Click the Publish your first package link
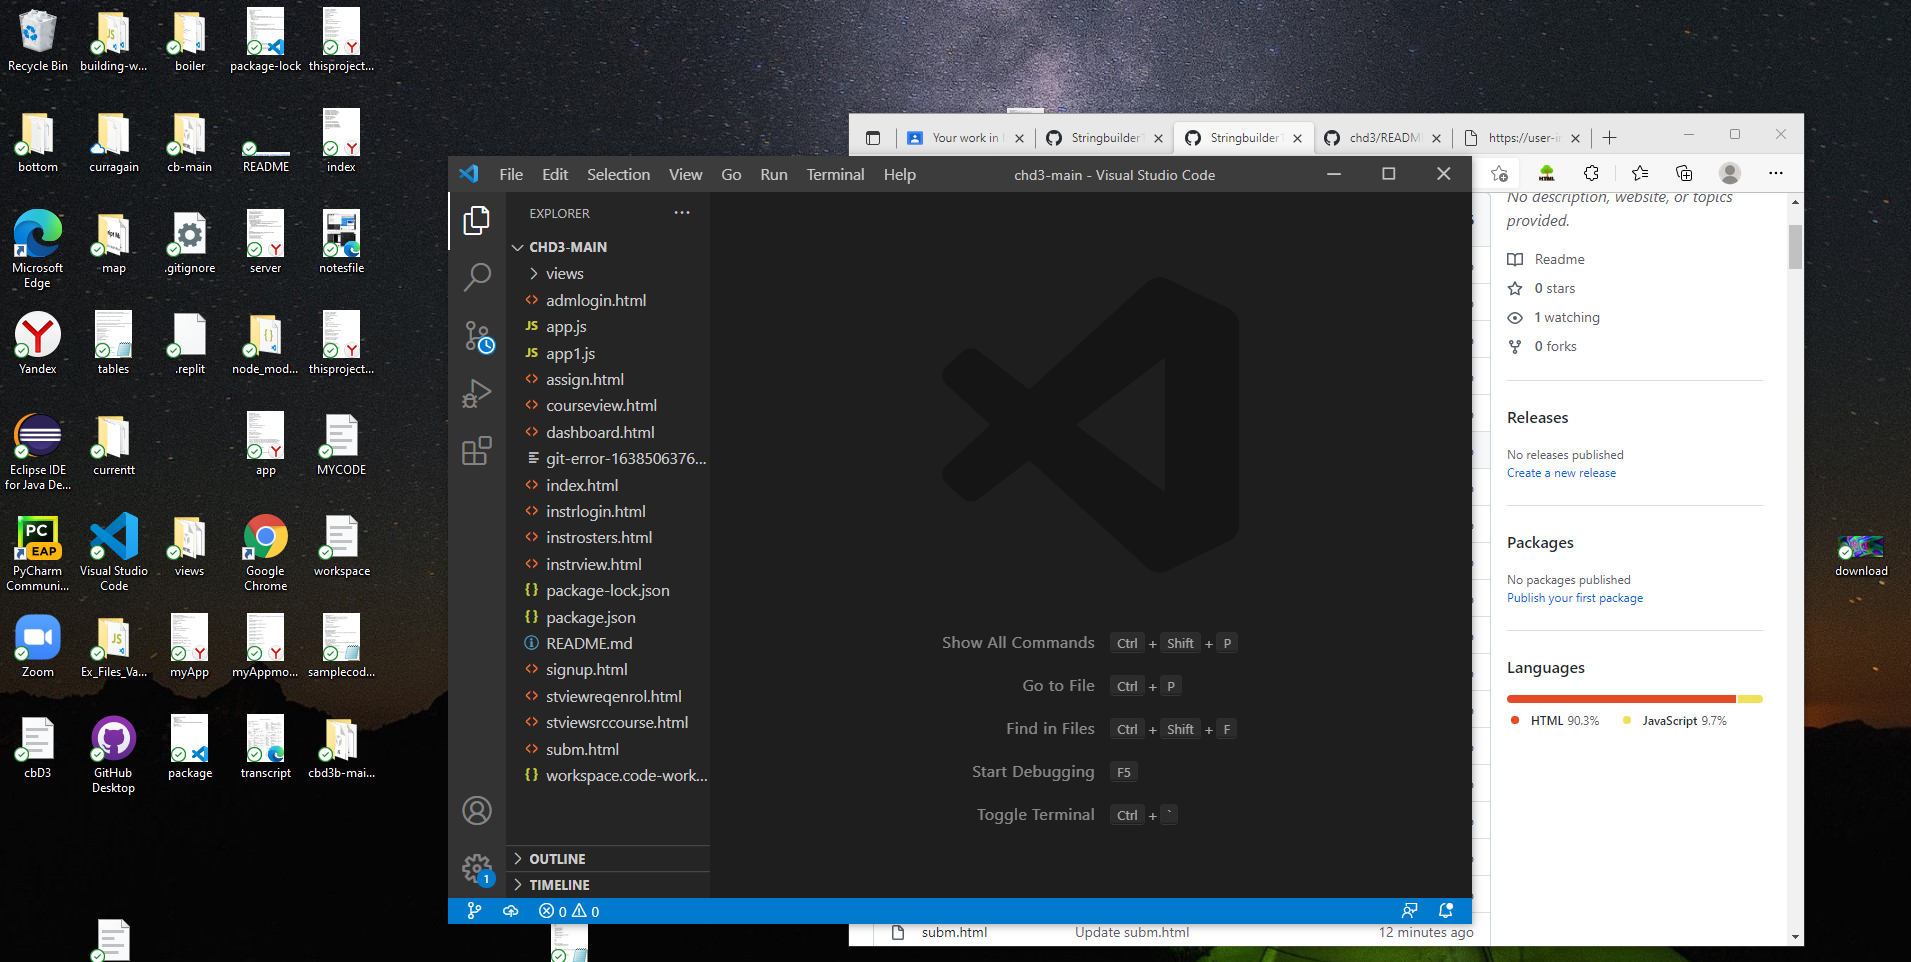This screenshot has width=1911, height=962. tap(1574, 597)
